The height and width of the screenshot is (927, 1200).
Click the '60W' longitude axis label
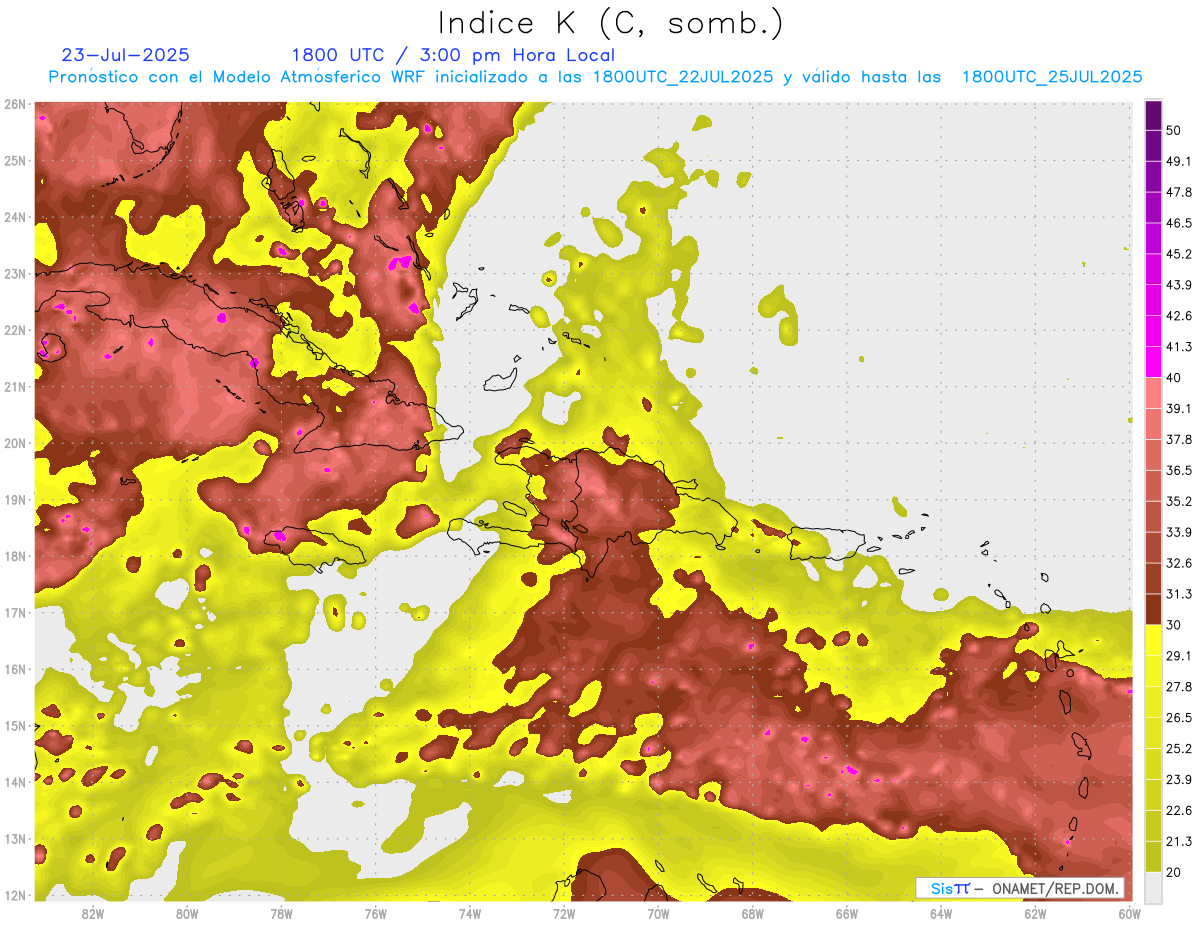(1129, 913)
